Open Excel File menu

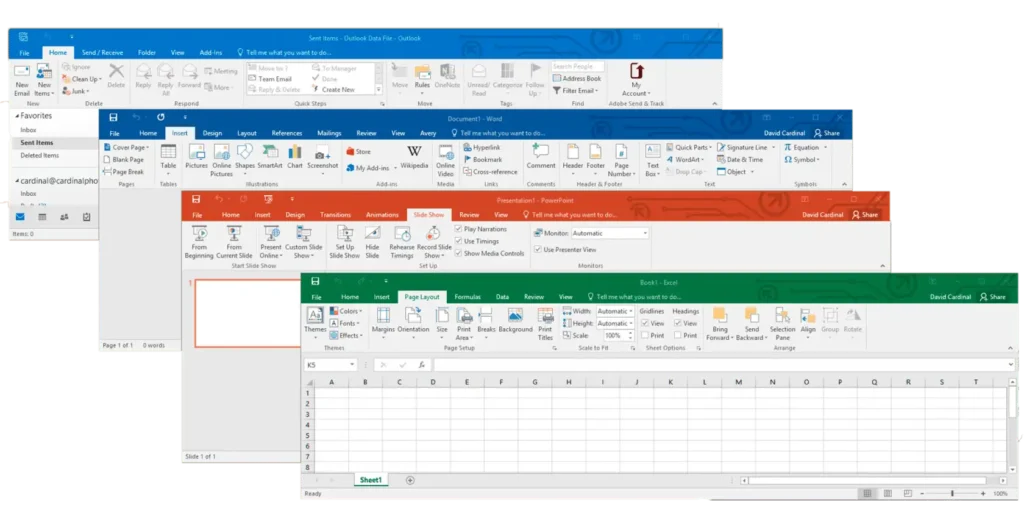[x=317, y=297]
